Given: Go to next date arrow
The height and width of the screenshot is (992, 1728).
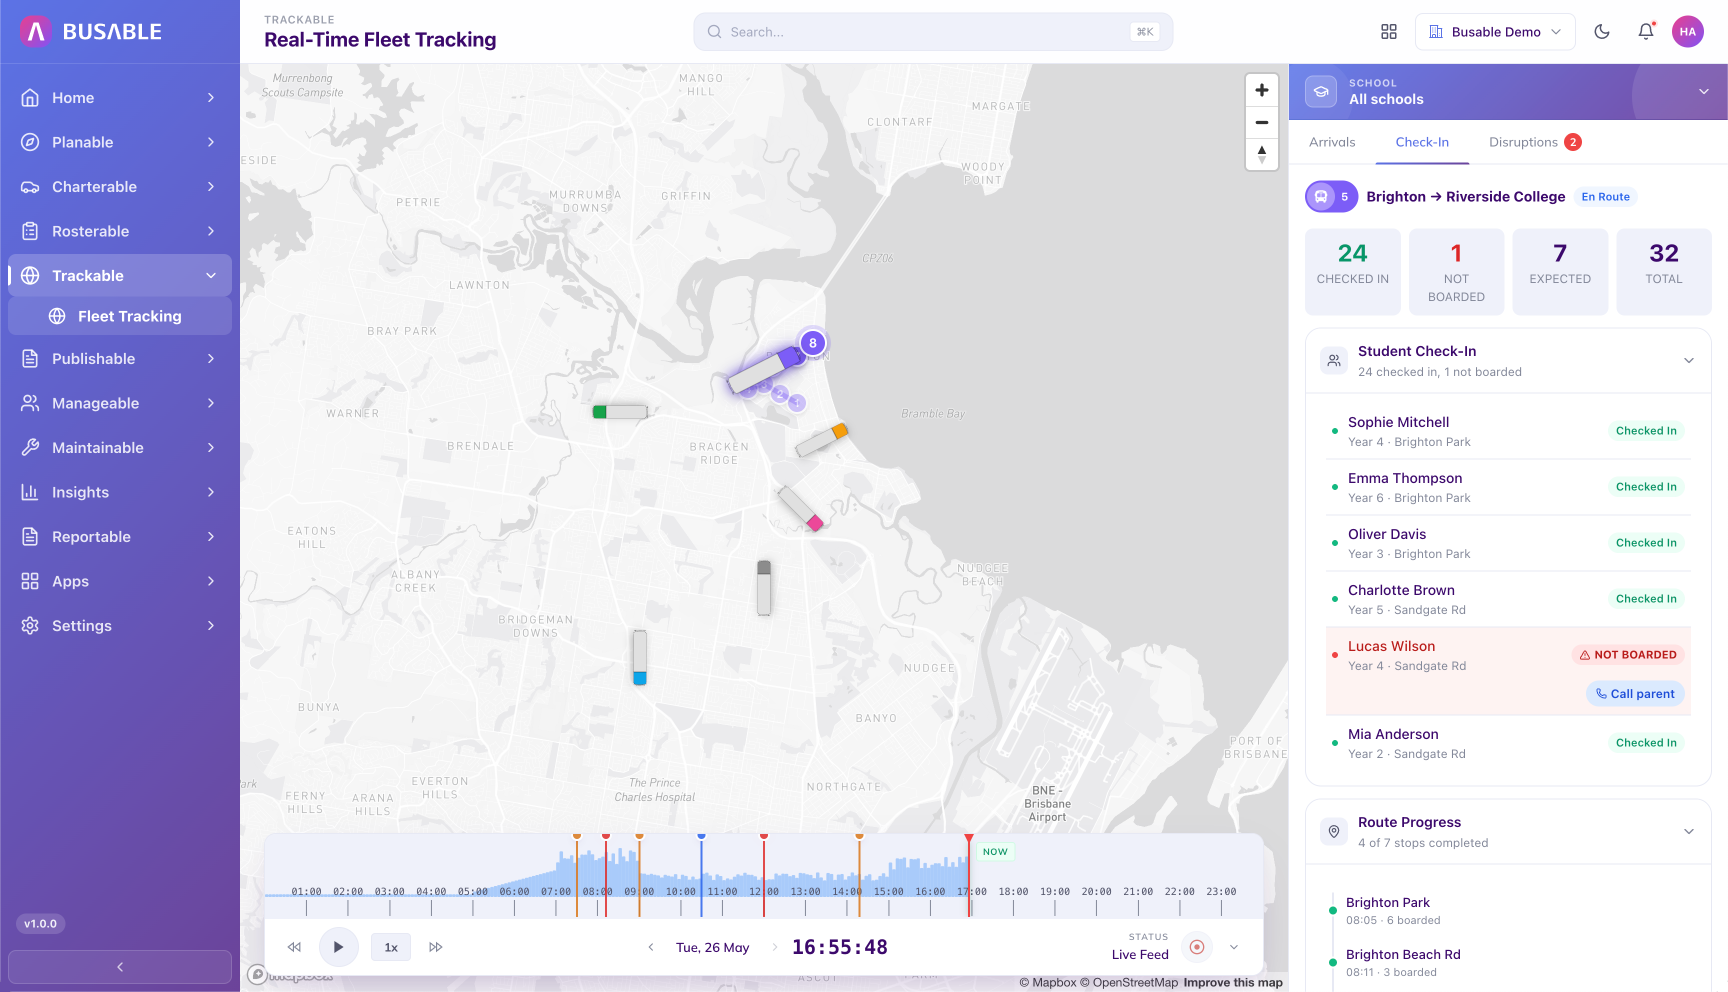Looking at the screenshot, I should pos(774,947).
